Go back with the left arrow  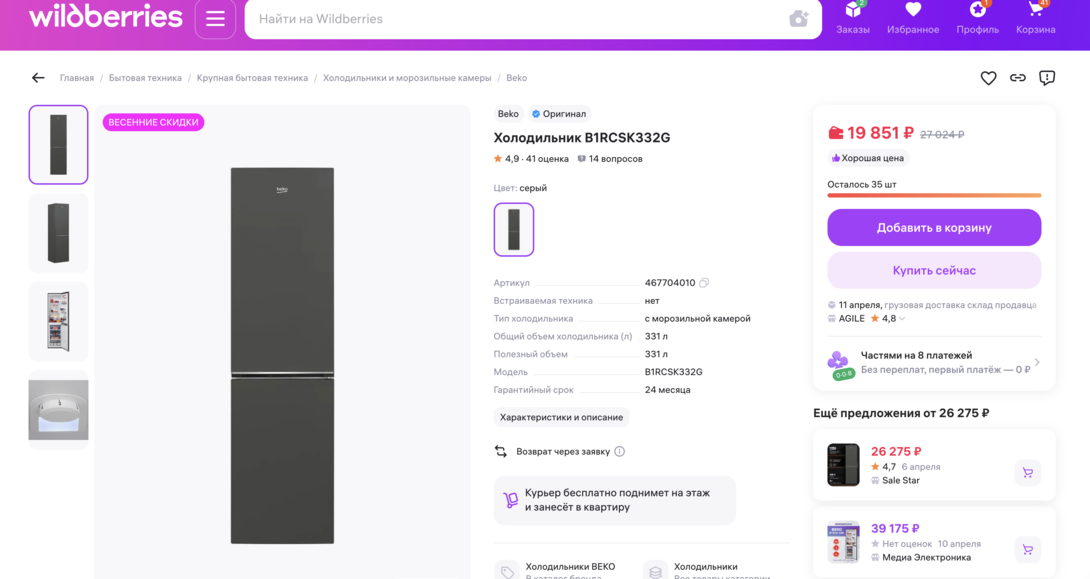pyautogui.click(x=38, y=78)
